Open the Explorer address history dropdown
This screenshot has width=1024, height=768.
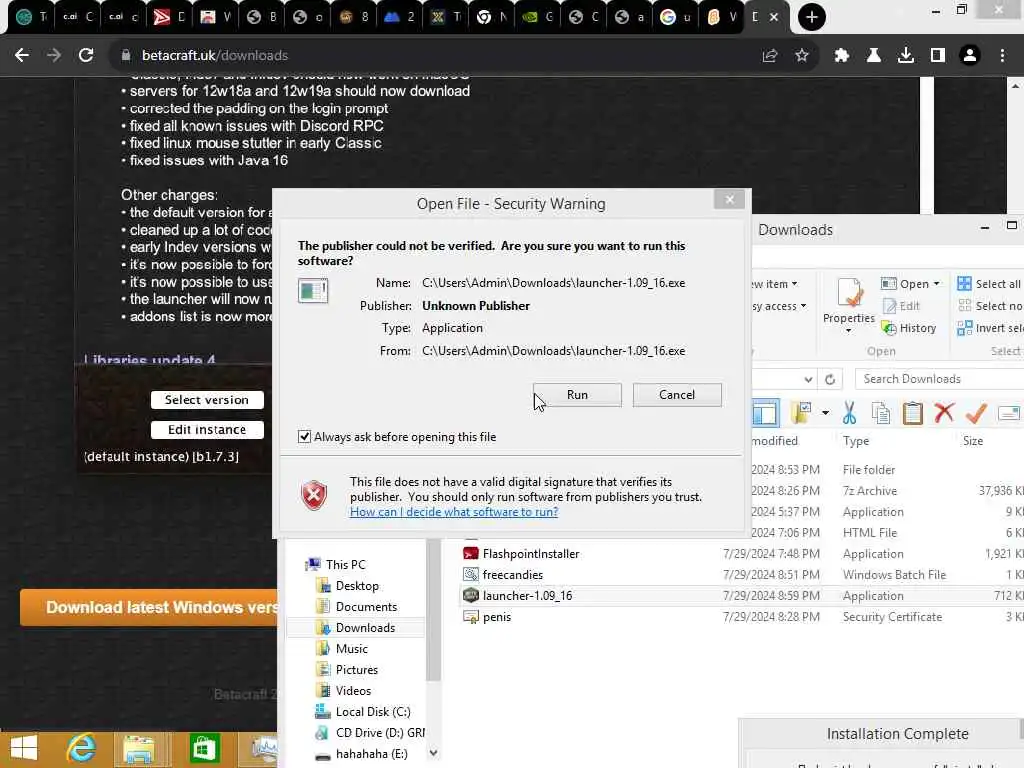coord(808,379)
